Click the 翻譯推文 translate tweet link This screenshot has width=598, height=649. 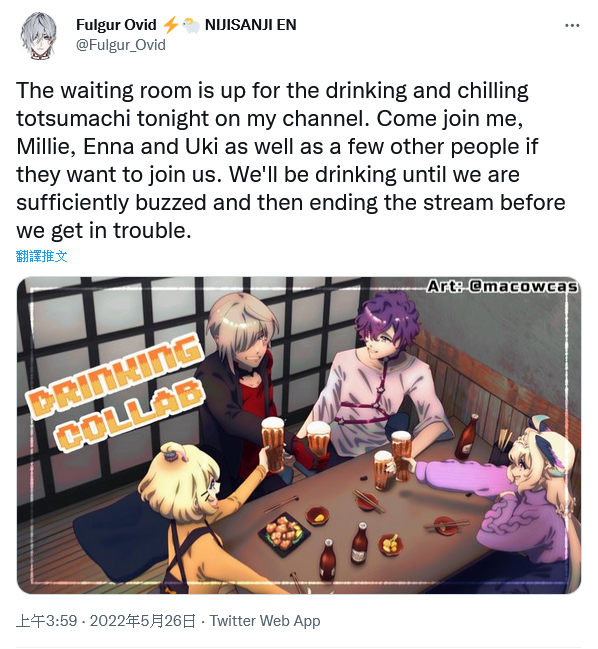41,256
